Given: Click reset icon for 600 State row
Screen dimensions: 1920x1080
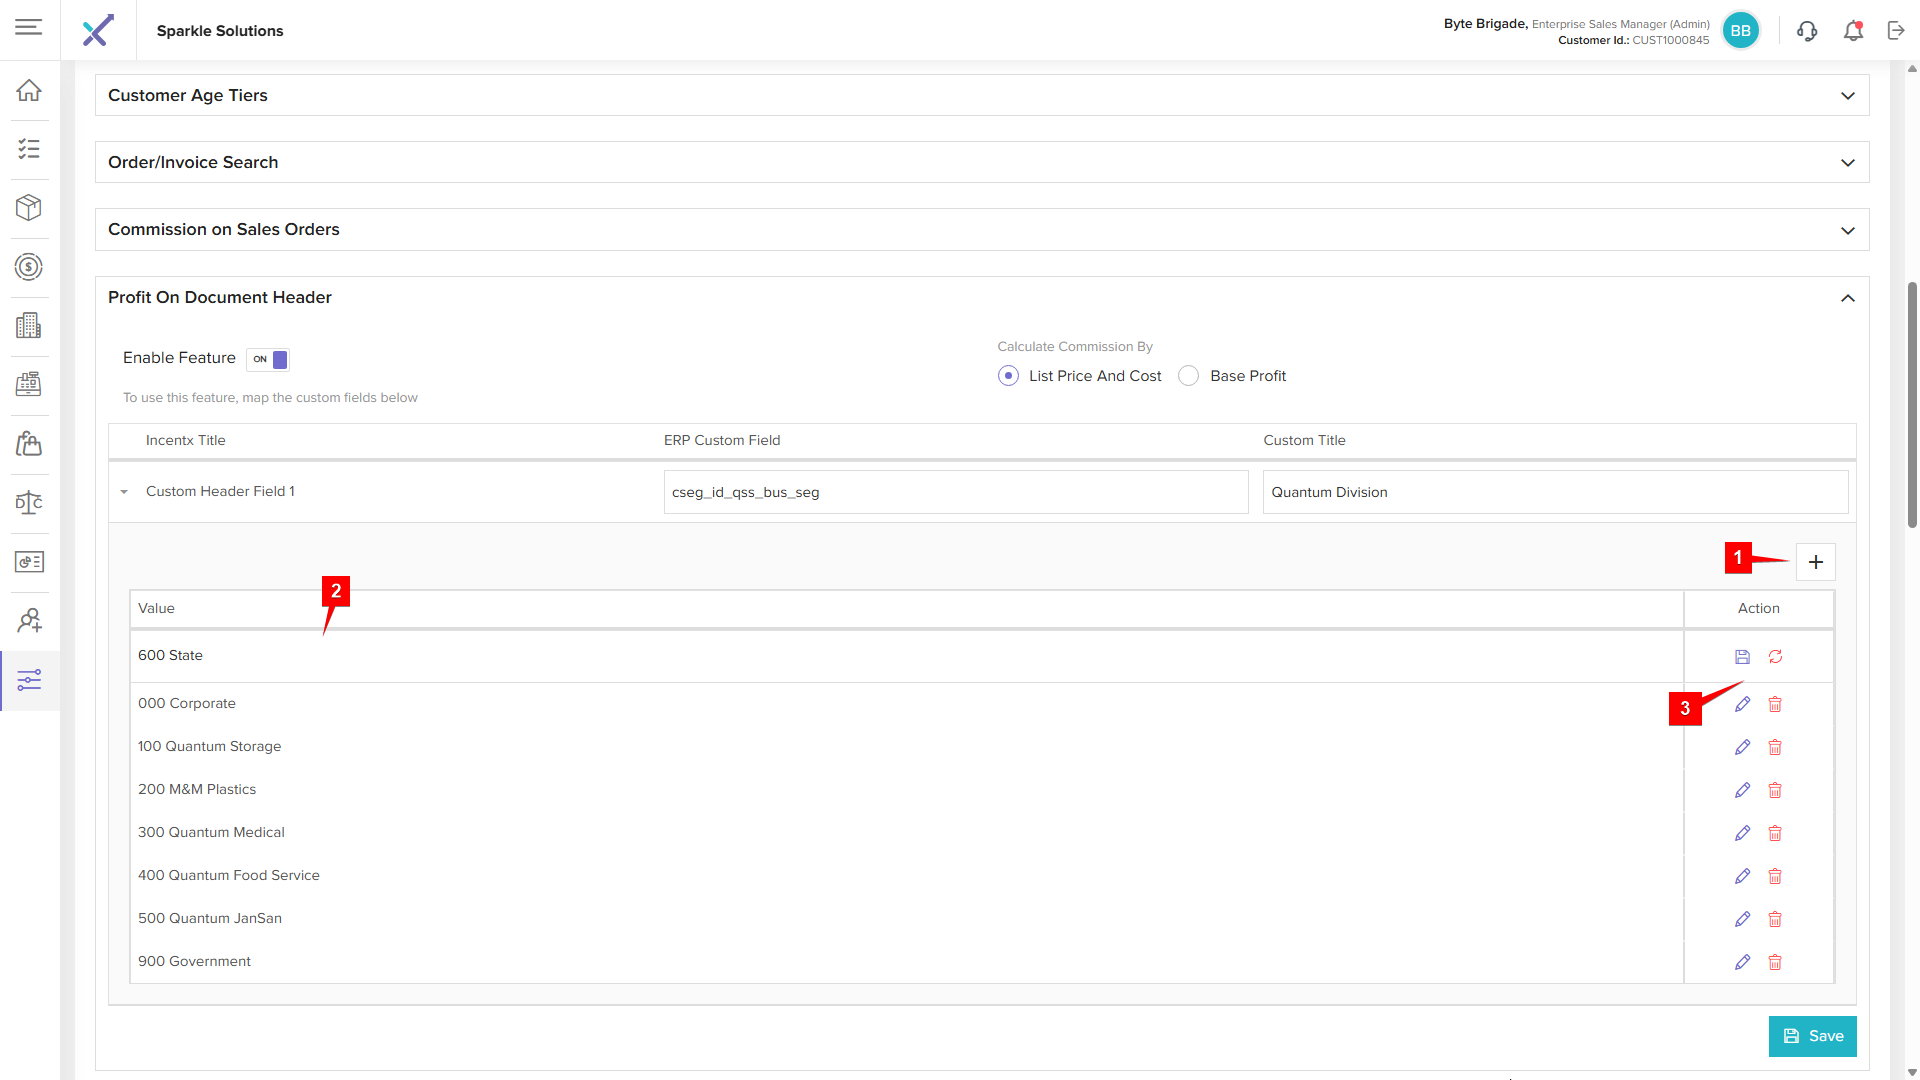Looking at the screenshot, I should click(x=1775, y=657).
